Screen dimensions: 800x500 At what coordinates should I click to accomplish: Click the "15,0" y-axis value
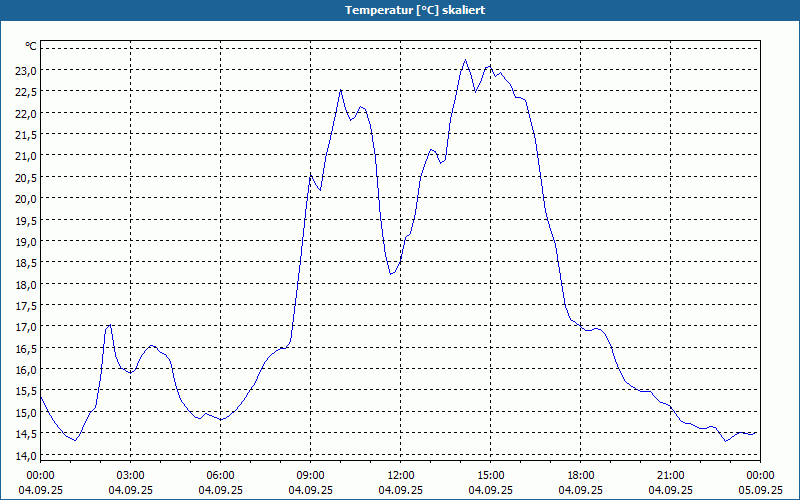[26, 413]
